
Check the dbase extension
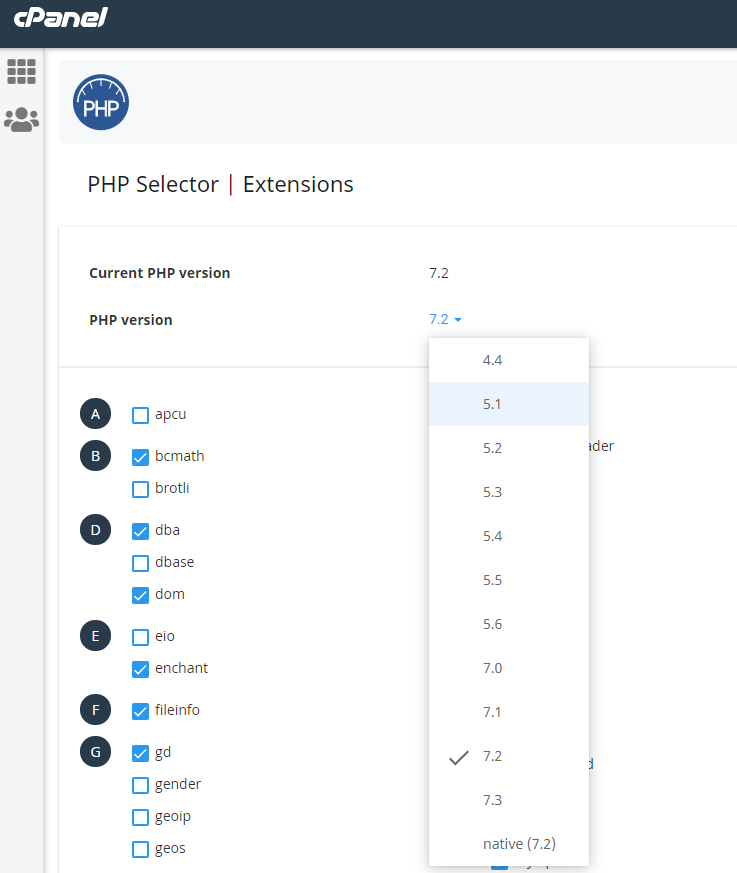(x=140, y=563)
